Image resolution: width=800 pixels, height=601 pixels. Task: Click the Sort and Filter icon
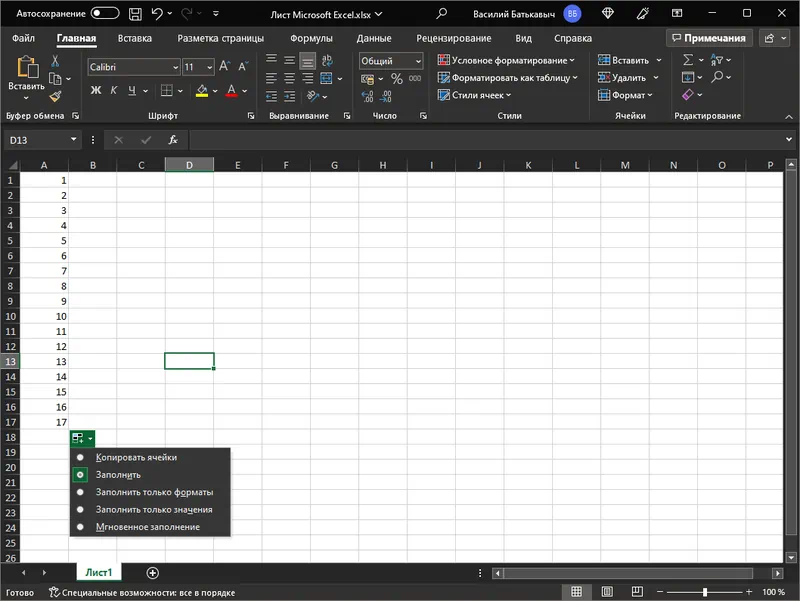coord(716,60)
